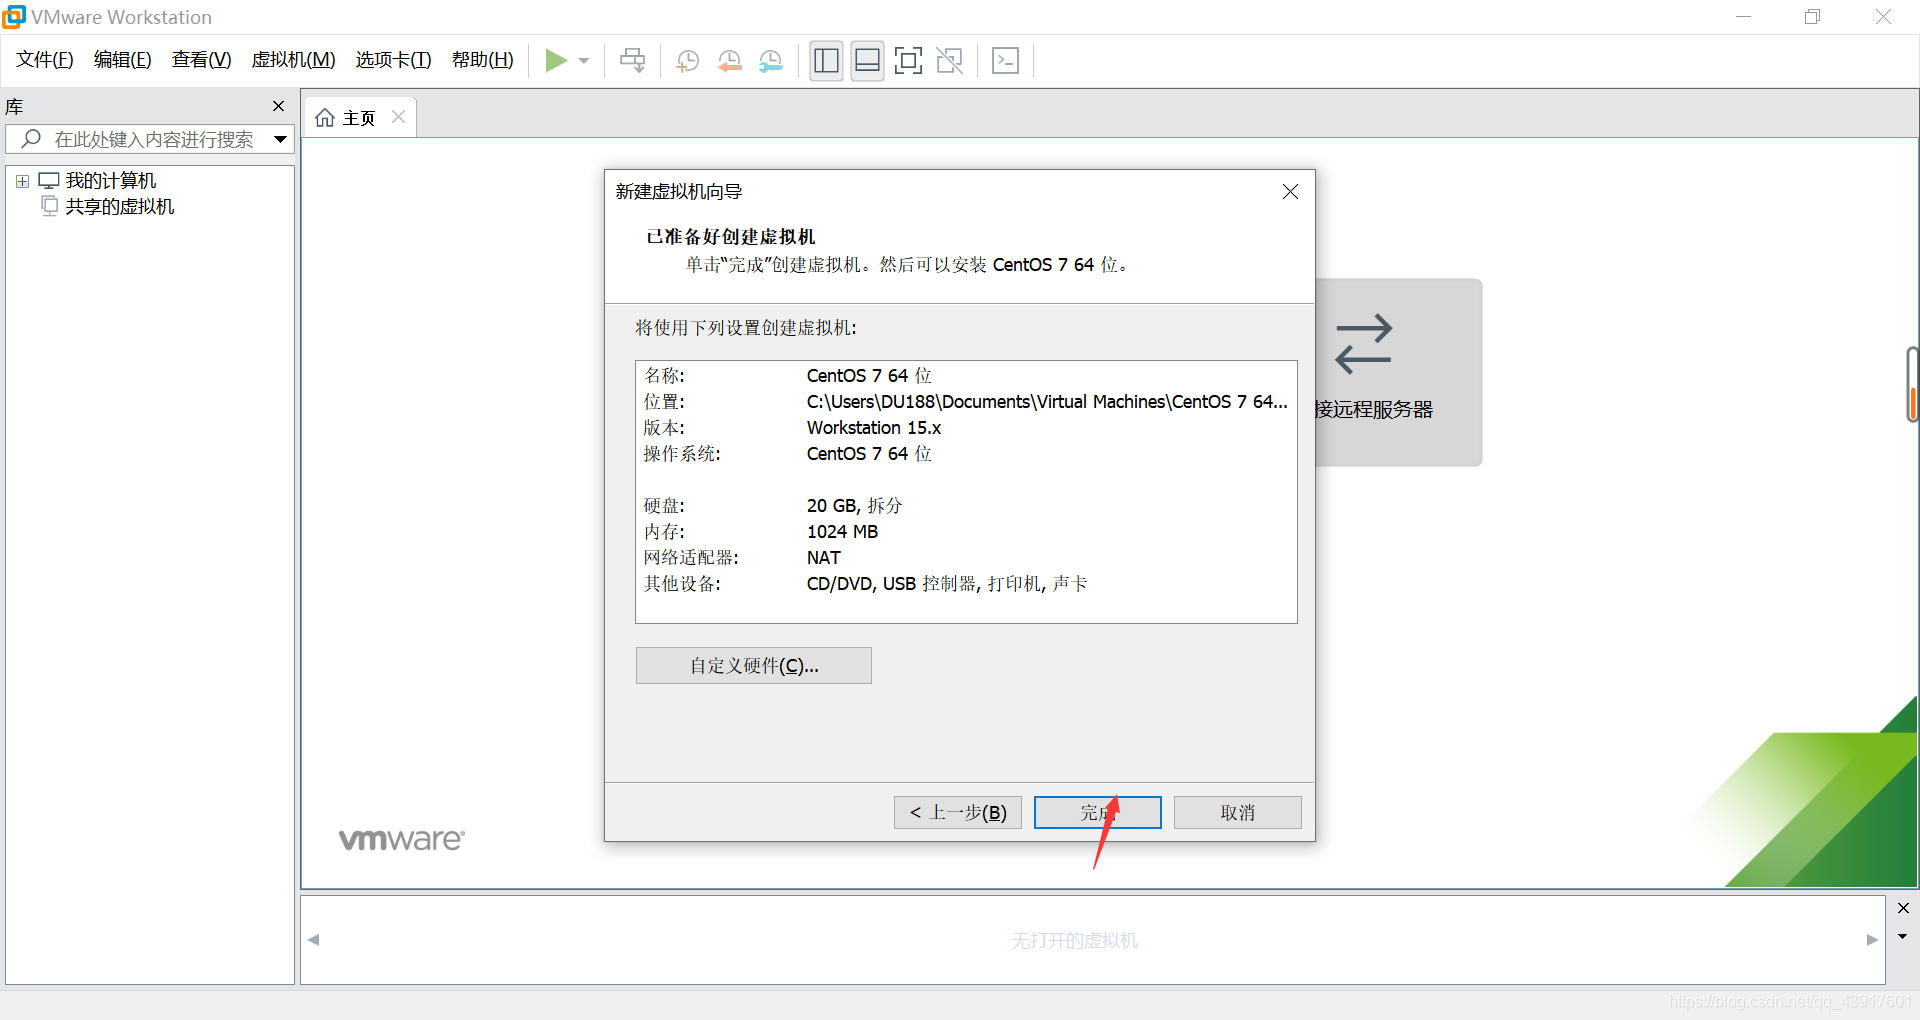
Task: Click the green power on play button
Action: coord(556,61)
